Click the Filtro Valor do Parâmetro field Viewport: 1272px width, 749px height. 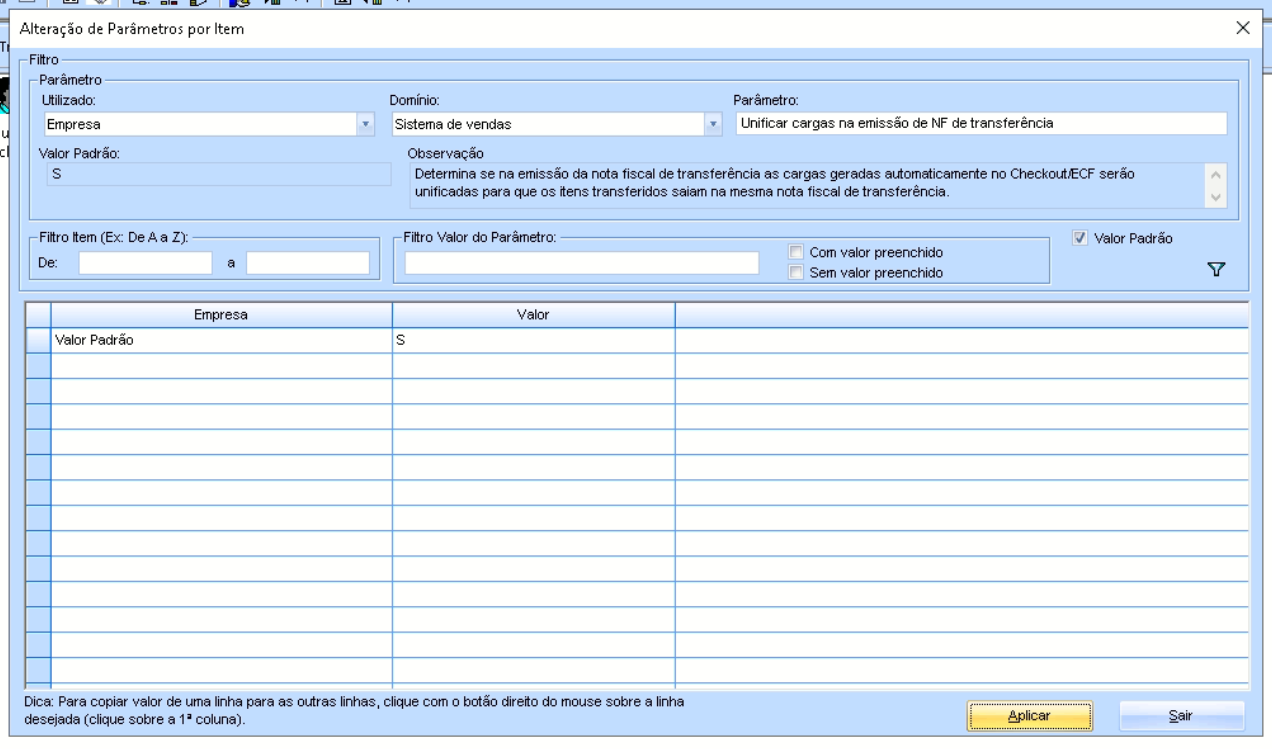582,262
